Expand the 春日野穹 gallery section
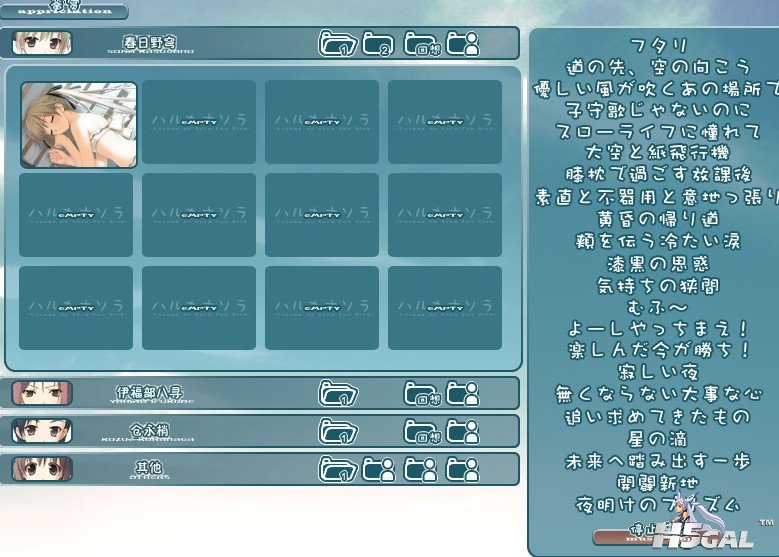The width and height of the screenshot is (779, 557). tap(259, 43)
